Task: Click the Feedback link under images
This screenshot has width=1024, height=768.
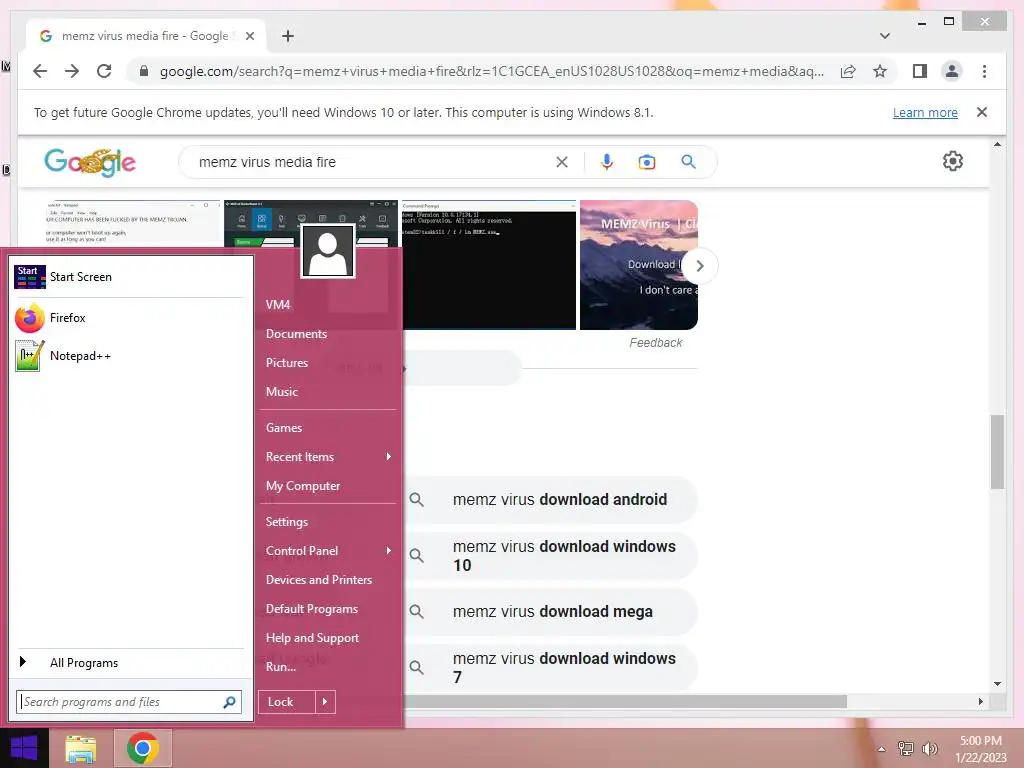Action: (x=655, y=343)
